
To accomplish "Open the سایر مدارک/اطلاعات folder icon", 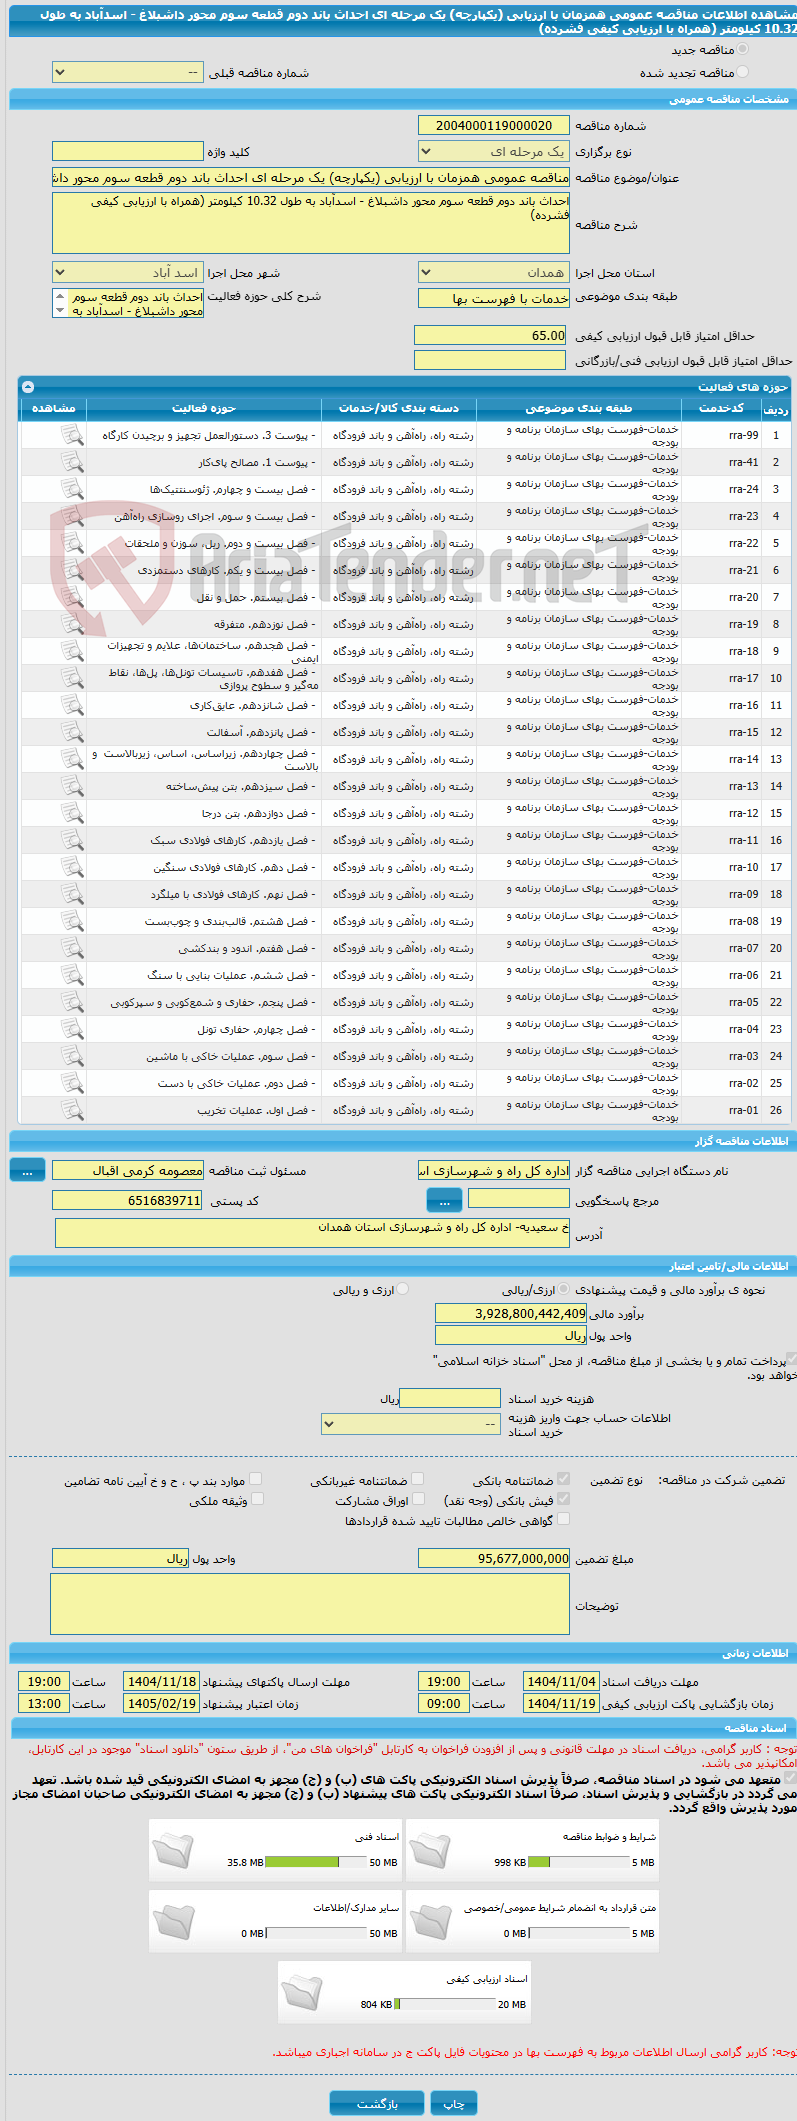I will pos(173,1921).
